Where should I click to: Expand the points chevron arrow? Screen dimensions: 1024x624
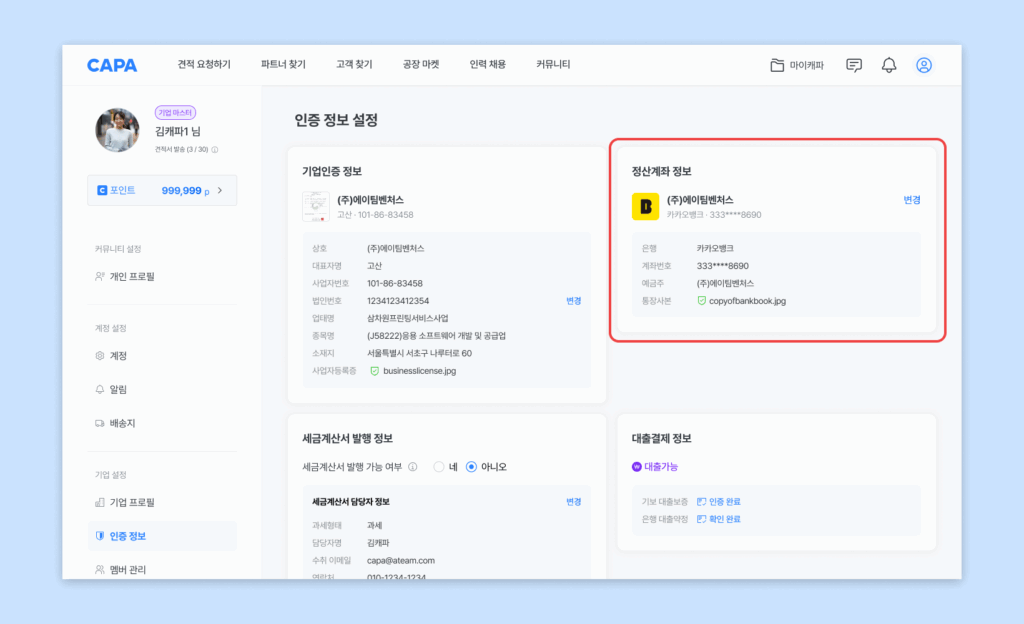pyautogui.click(x=220, y=191)
